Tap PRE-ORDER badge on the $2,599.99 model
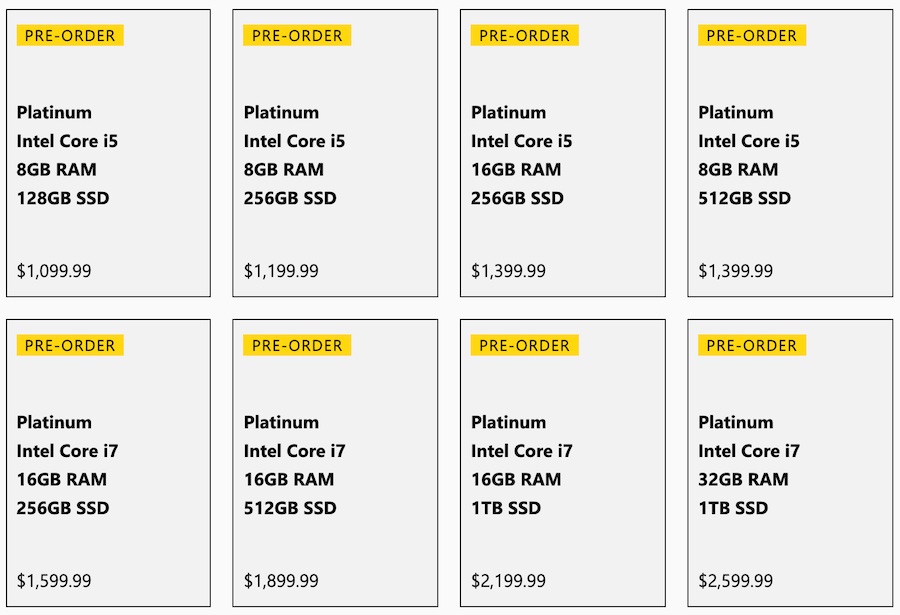Image resolution: width=900 pixels, height=615 pixels. coord(751,346)
